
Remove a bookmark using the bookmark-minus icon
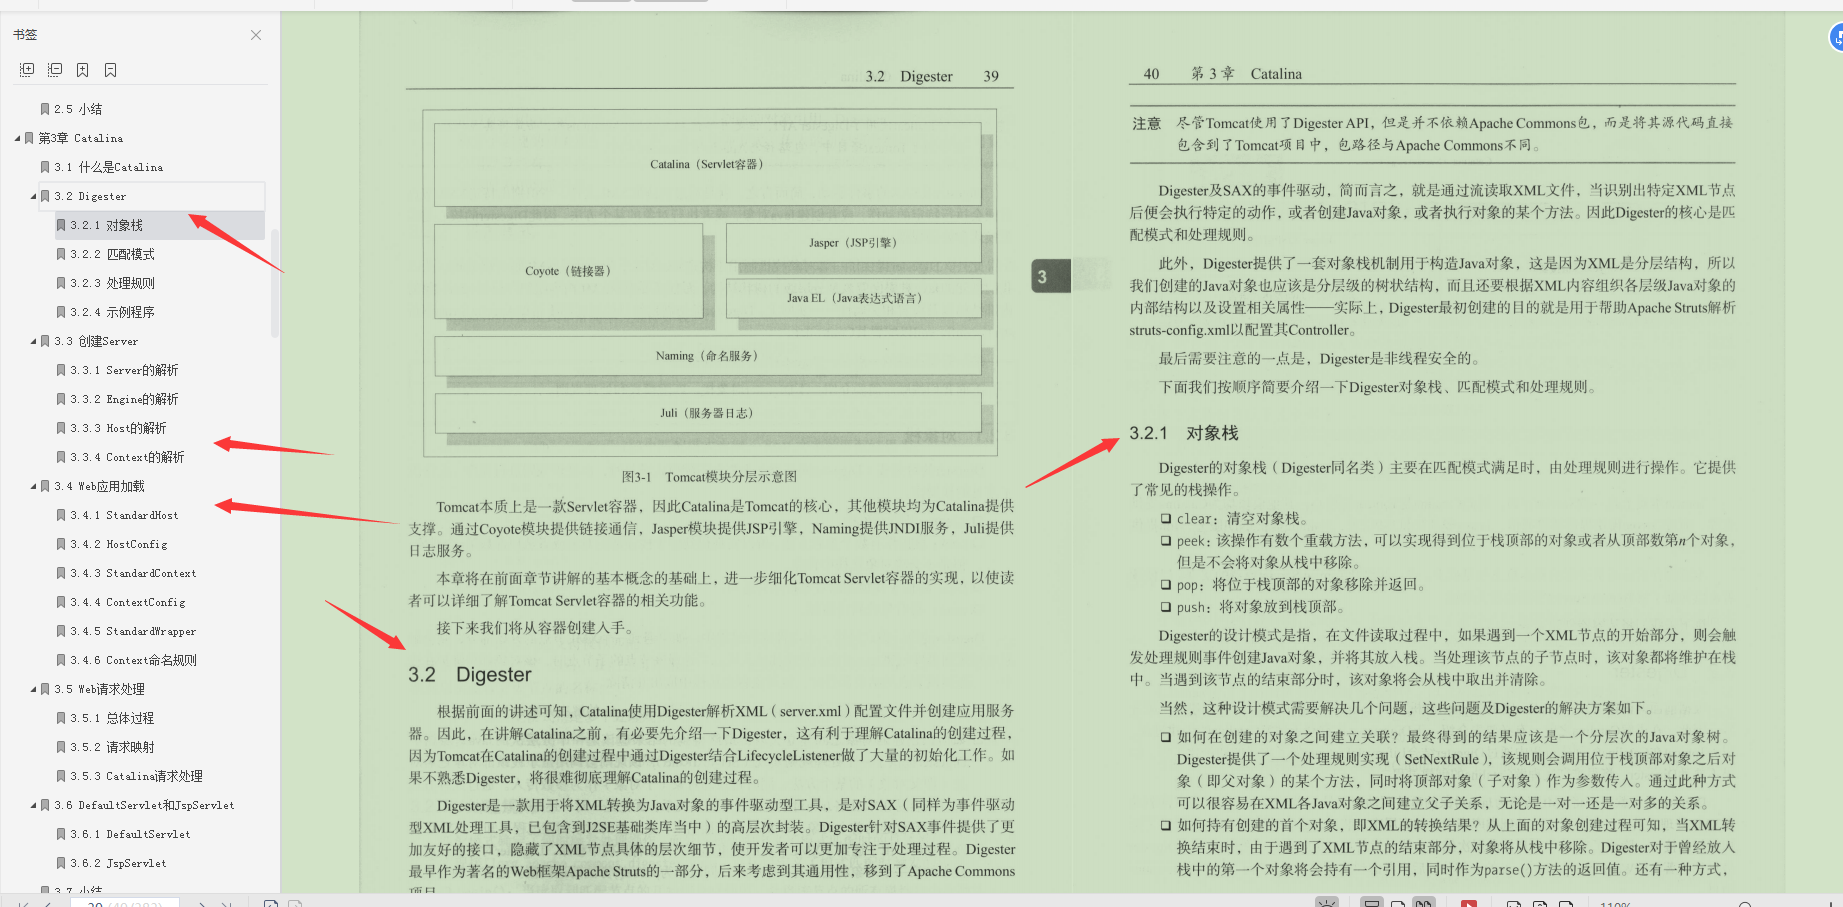pos(110,70)
